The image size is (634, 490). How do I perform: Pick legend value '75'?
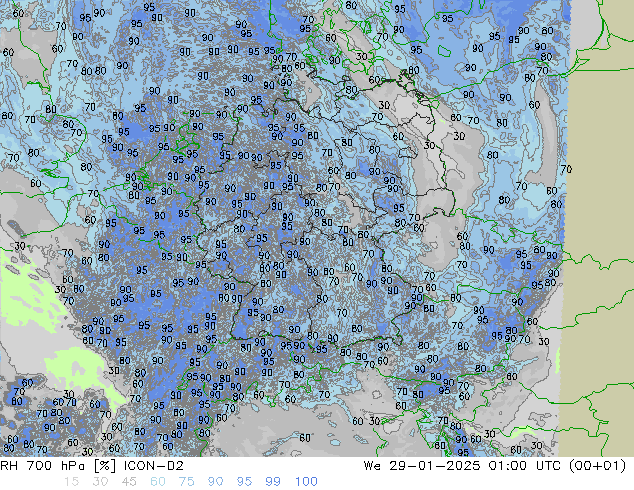pos(186,482)
